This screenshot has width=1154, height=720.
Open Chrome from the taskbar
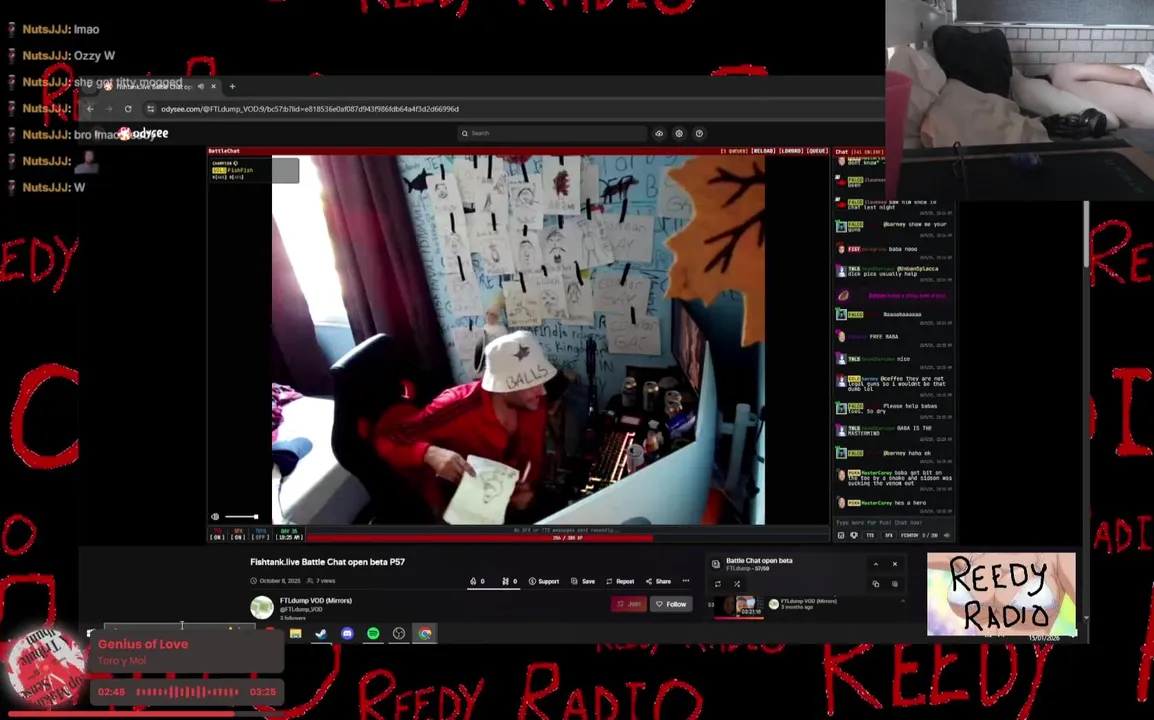pos(425,633)
